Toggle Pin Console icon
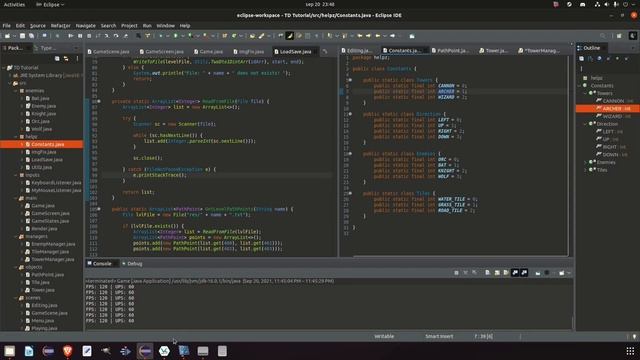 (538, 273)
